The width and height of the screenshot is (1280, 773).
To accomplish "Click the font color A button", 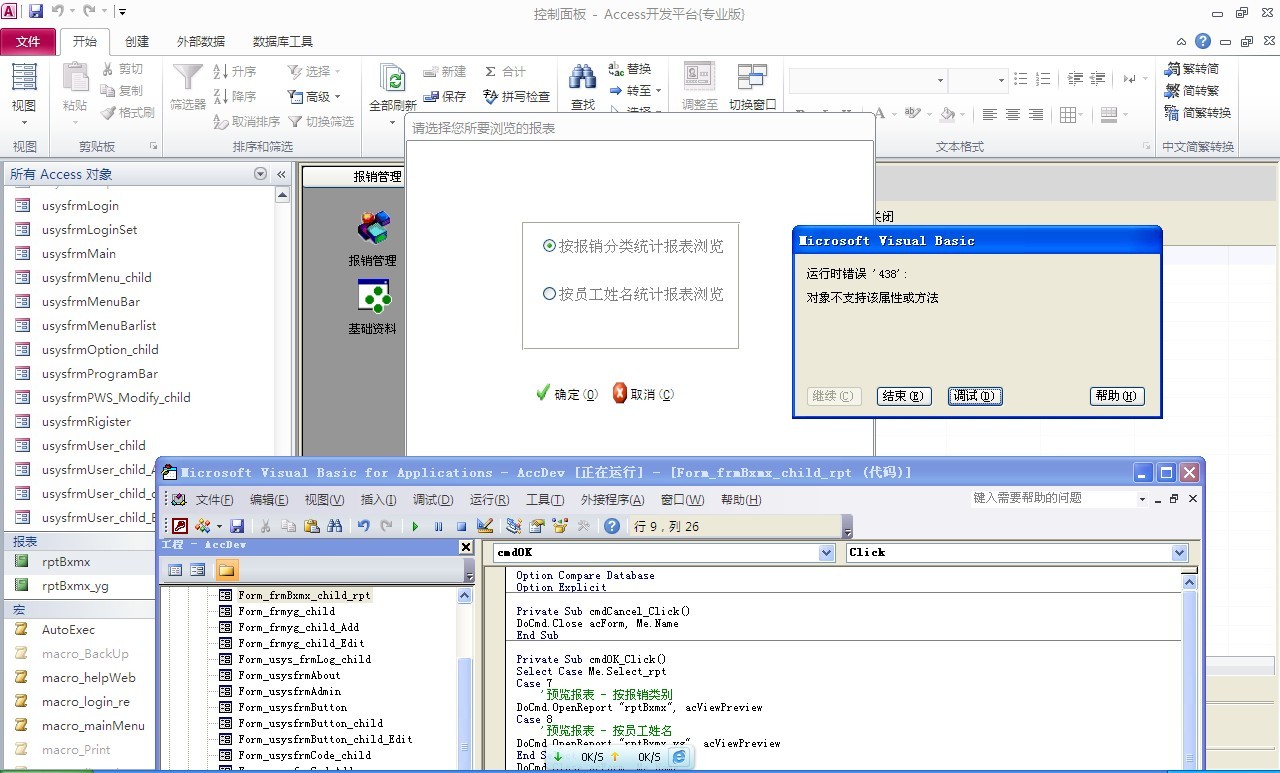I will tap(879, 114).
